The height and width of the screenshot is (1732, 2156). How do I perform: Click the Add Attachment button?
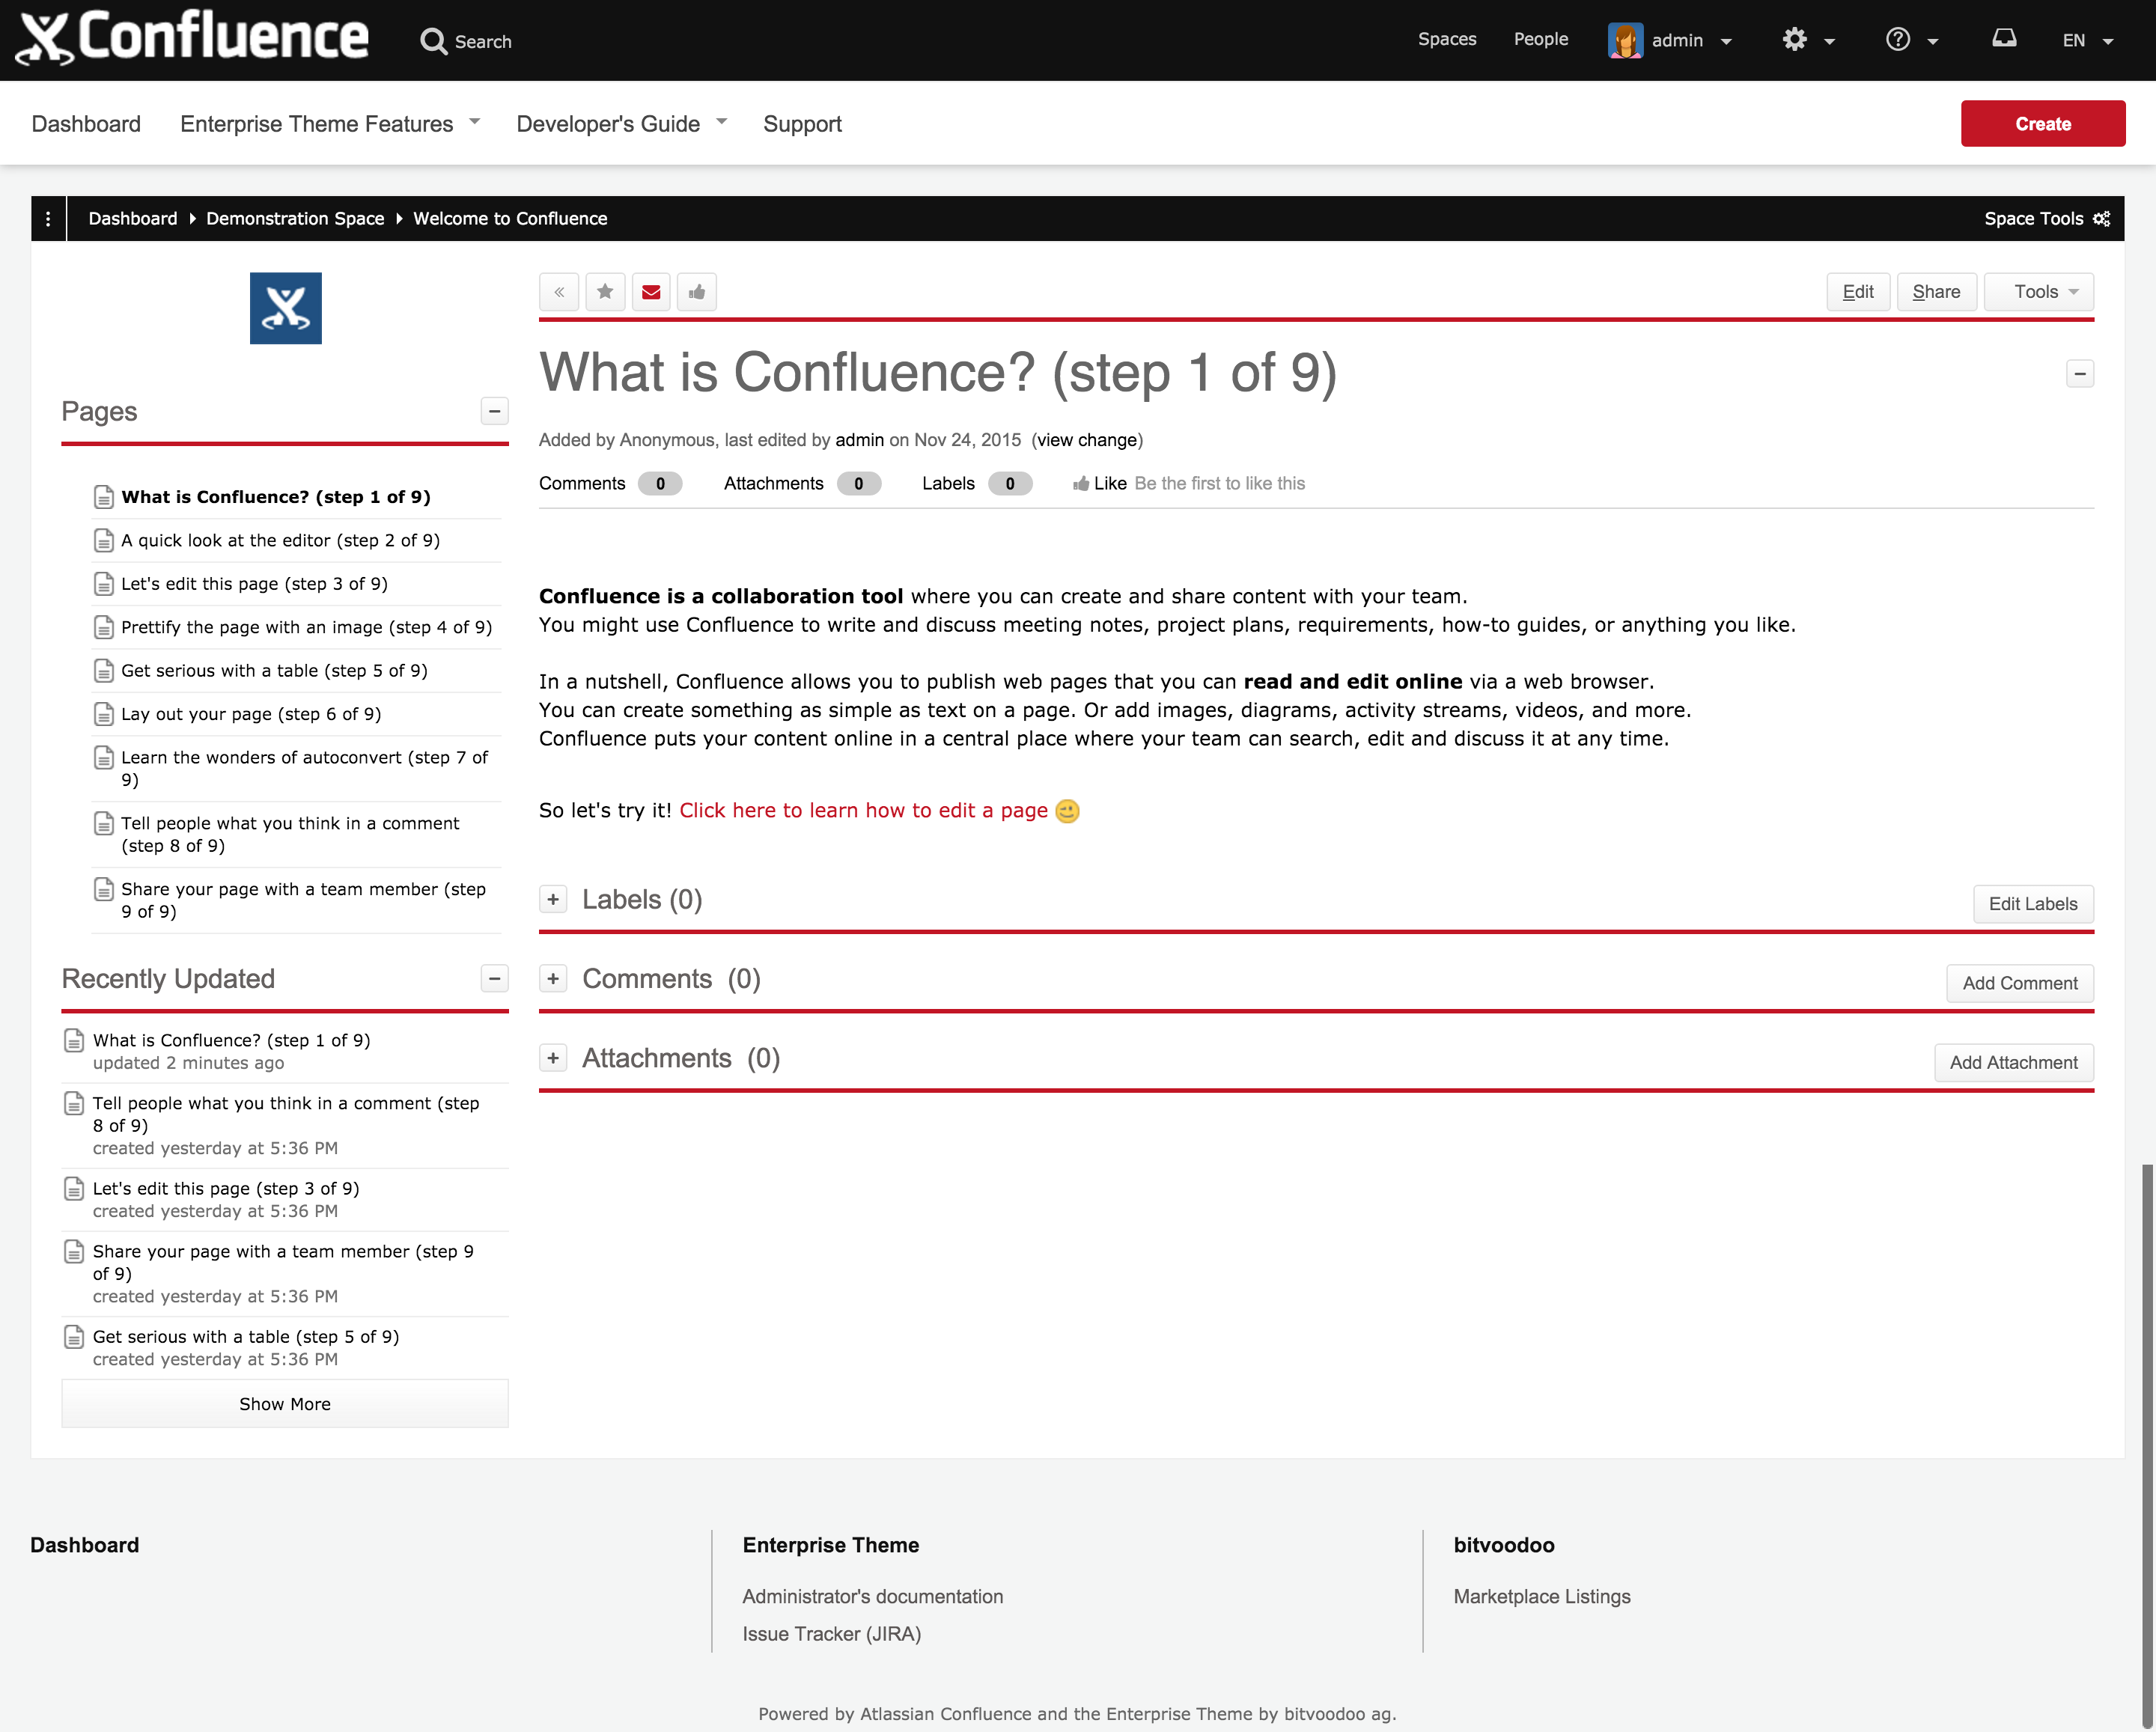coord(2013,1063)
